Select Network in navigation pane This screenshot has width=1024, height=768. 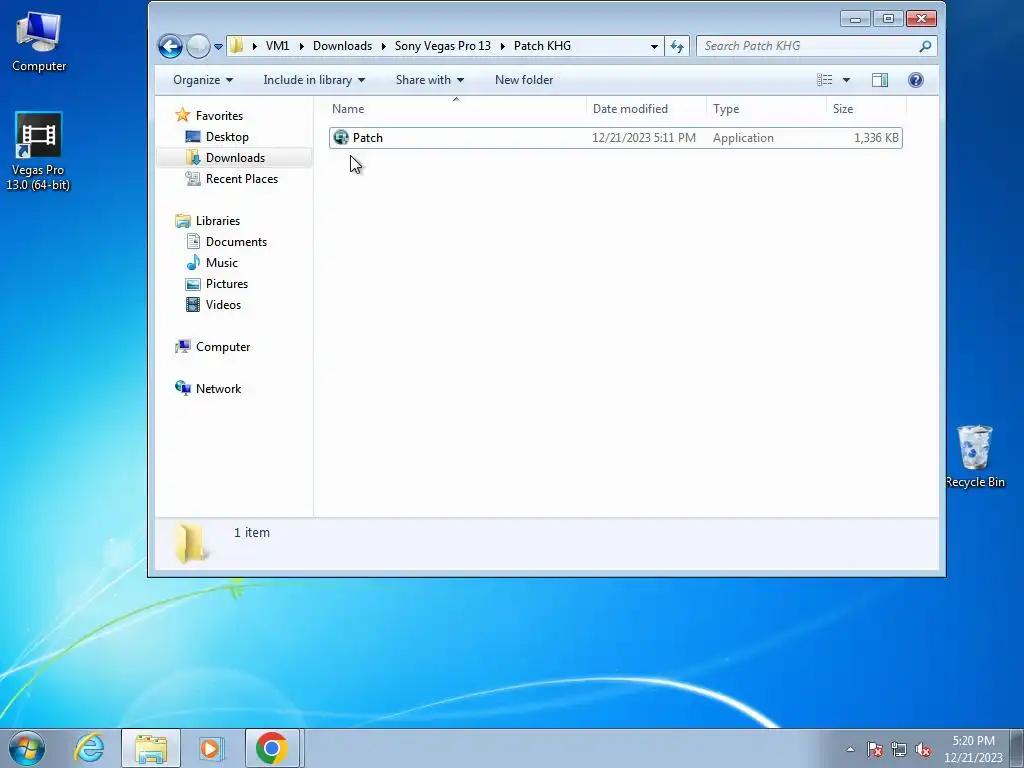click(x=218, y=389)
